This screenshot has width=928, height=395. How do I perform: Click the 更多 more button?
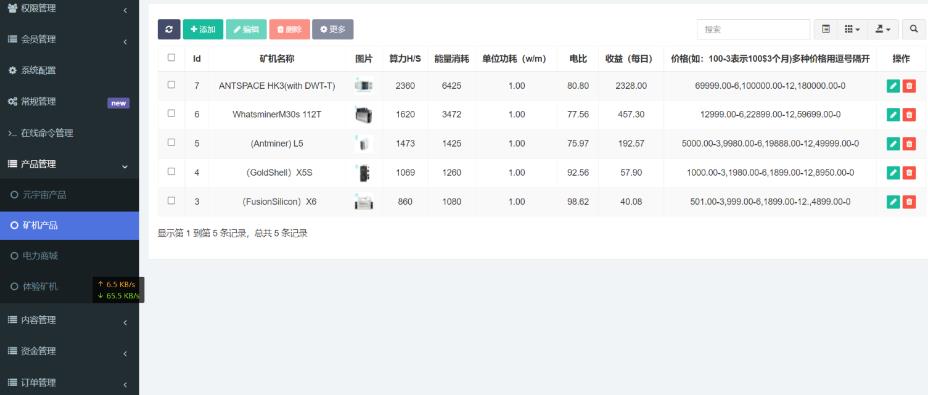[x=333, y=29]
